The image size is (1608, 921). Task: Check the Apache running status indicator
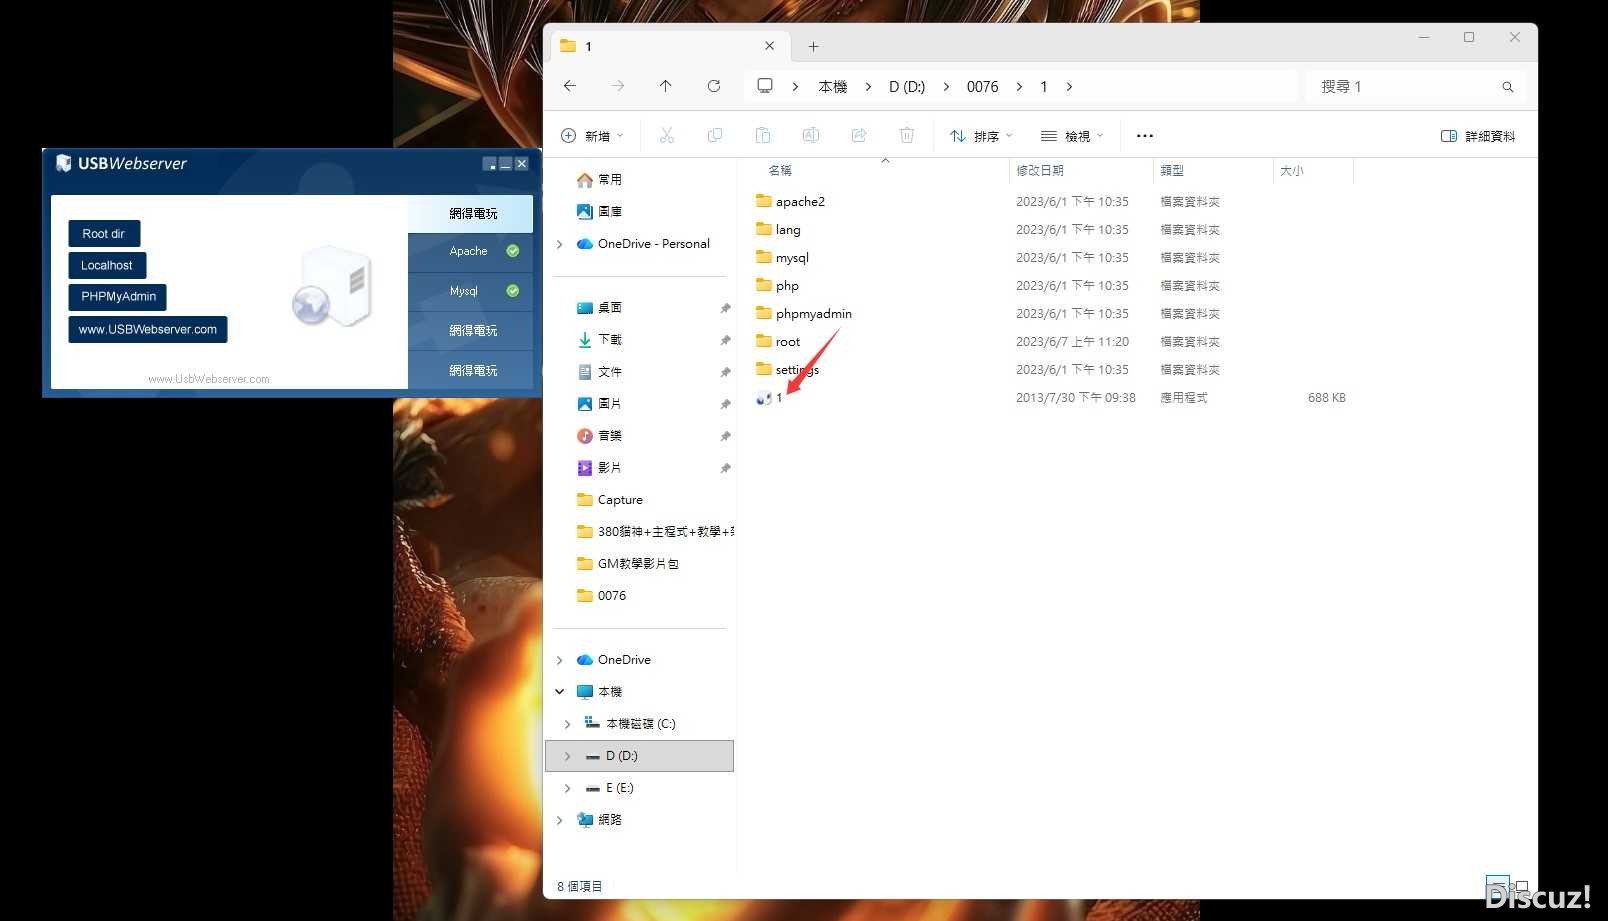tap(513, 251)
